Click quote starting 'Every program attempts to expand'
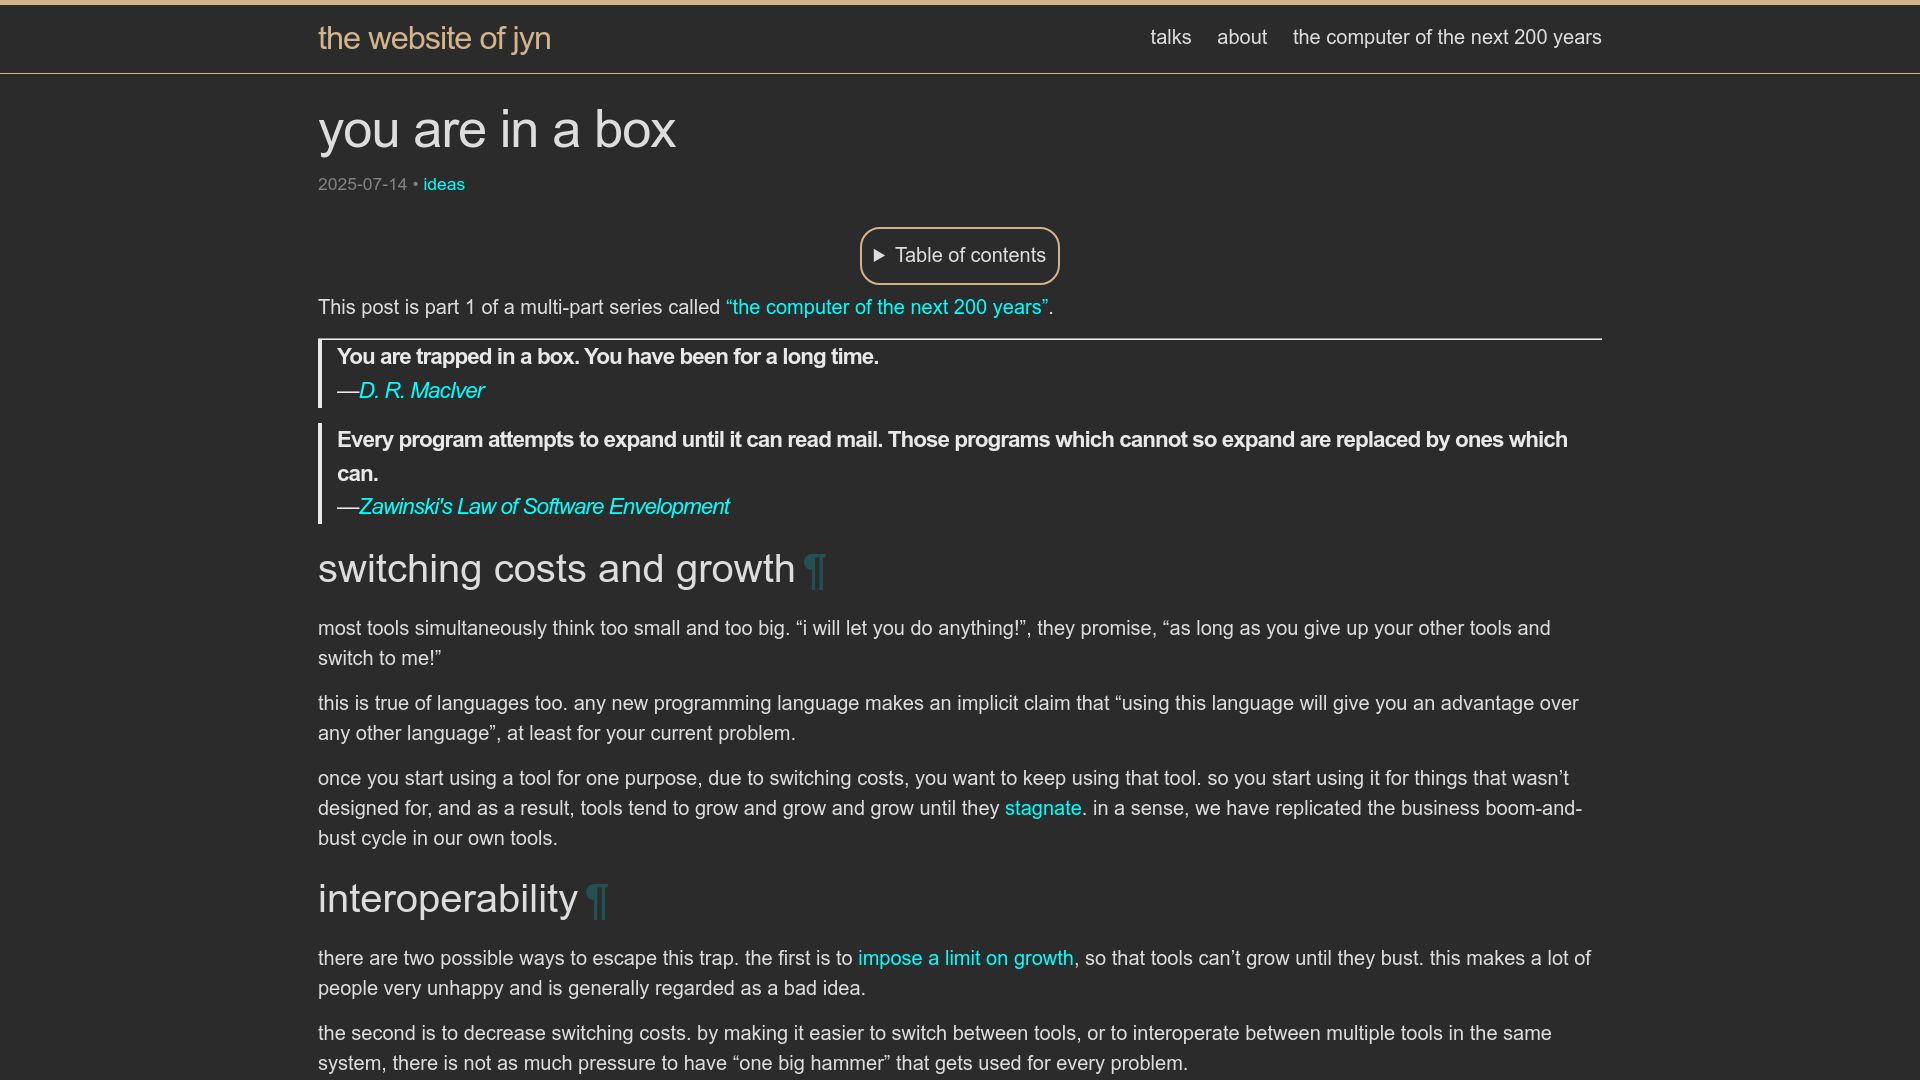The width and height of the screenshot is (1920, 1080). coord(952,457)
